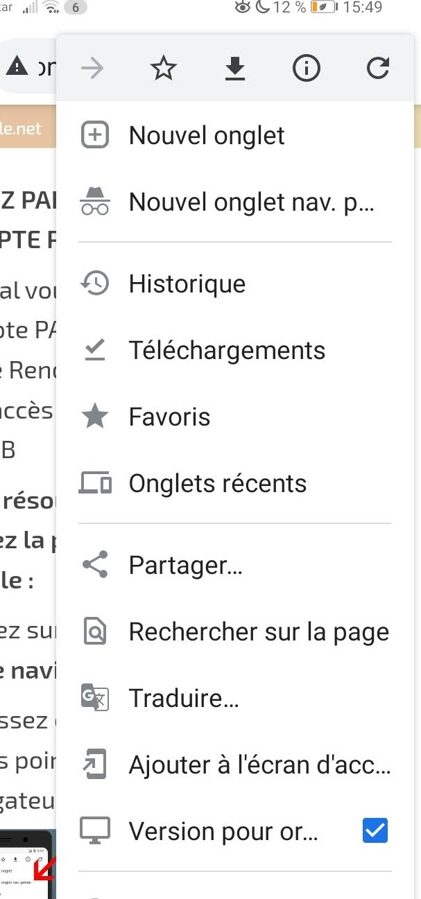
Task: Open Historique from the menu
Action: (x=235, y=284)
